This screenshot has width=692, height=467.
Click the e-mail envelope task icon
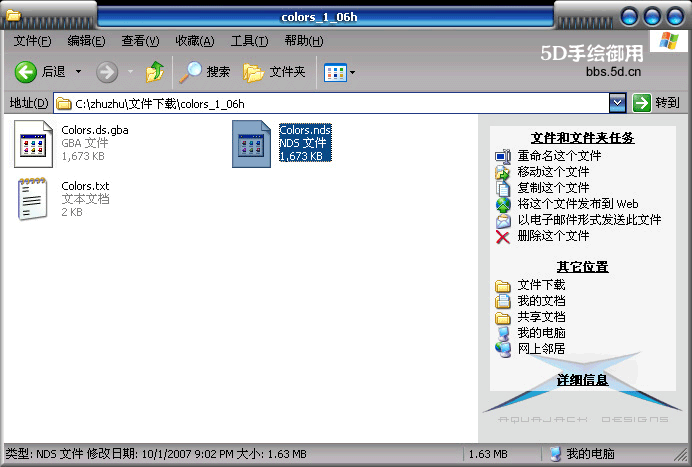(503, 221)
